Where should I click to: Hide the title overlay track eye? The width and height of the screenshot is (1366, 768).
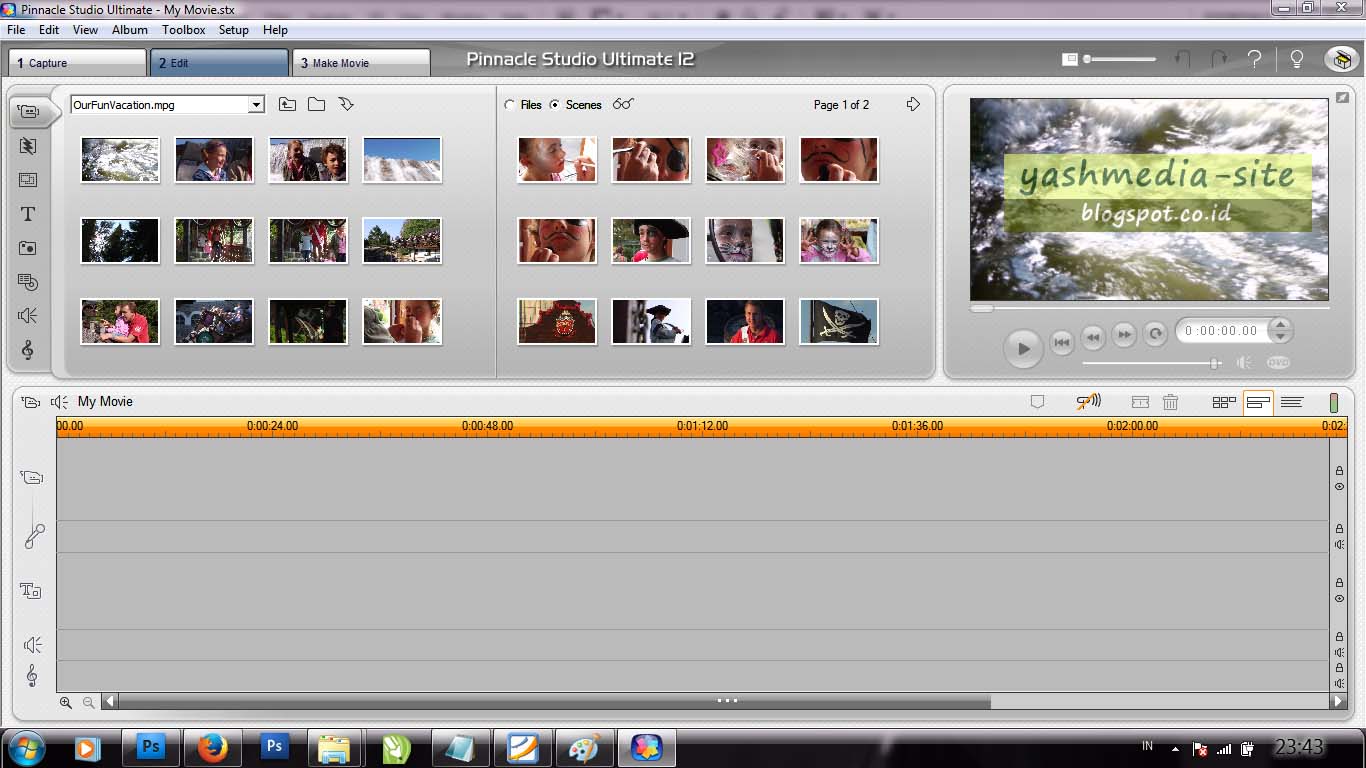pos(1339,599)
